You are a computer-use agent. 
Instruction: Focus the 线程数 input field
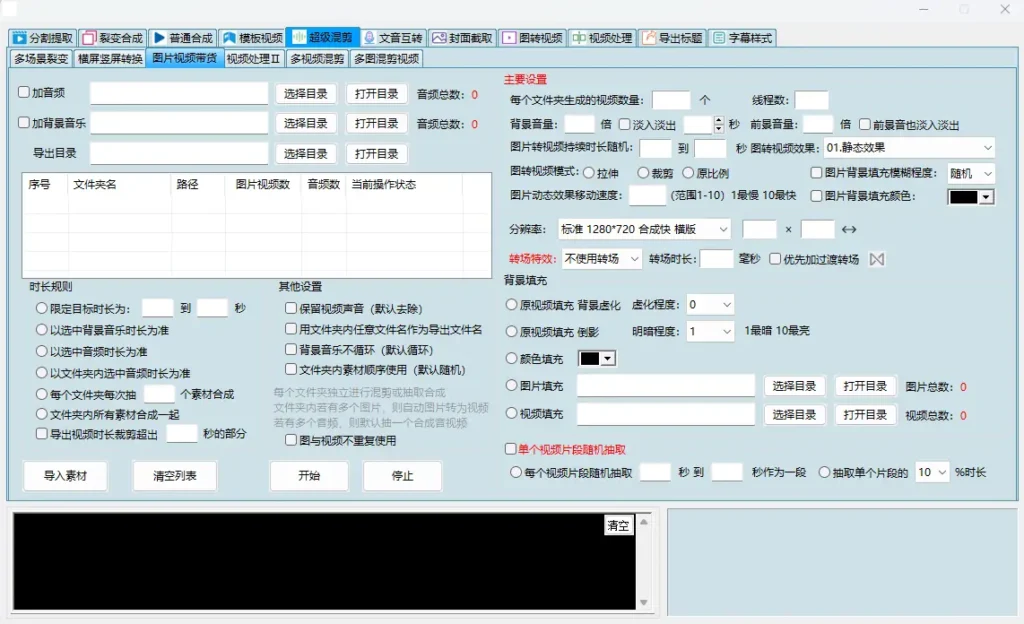[812, 100]
